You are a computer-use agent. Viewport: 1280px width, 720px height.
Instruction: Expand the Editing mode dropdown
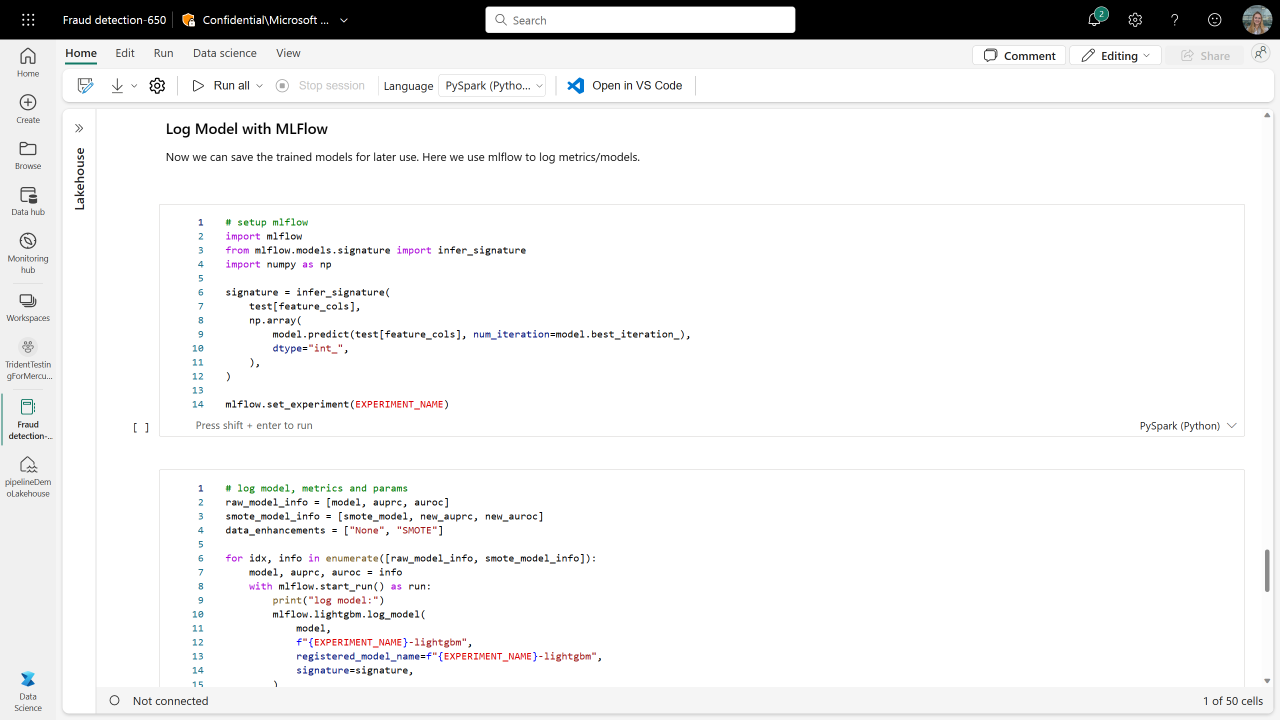pyautogui.click(x=1115, y=56)
